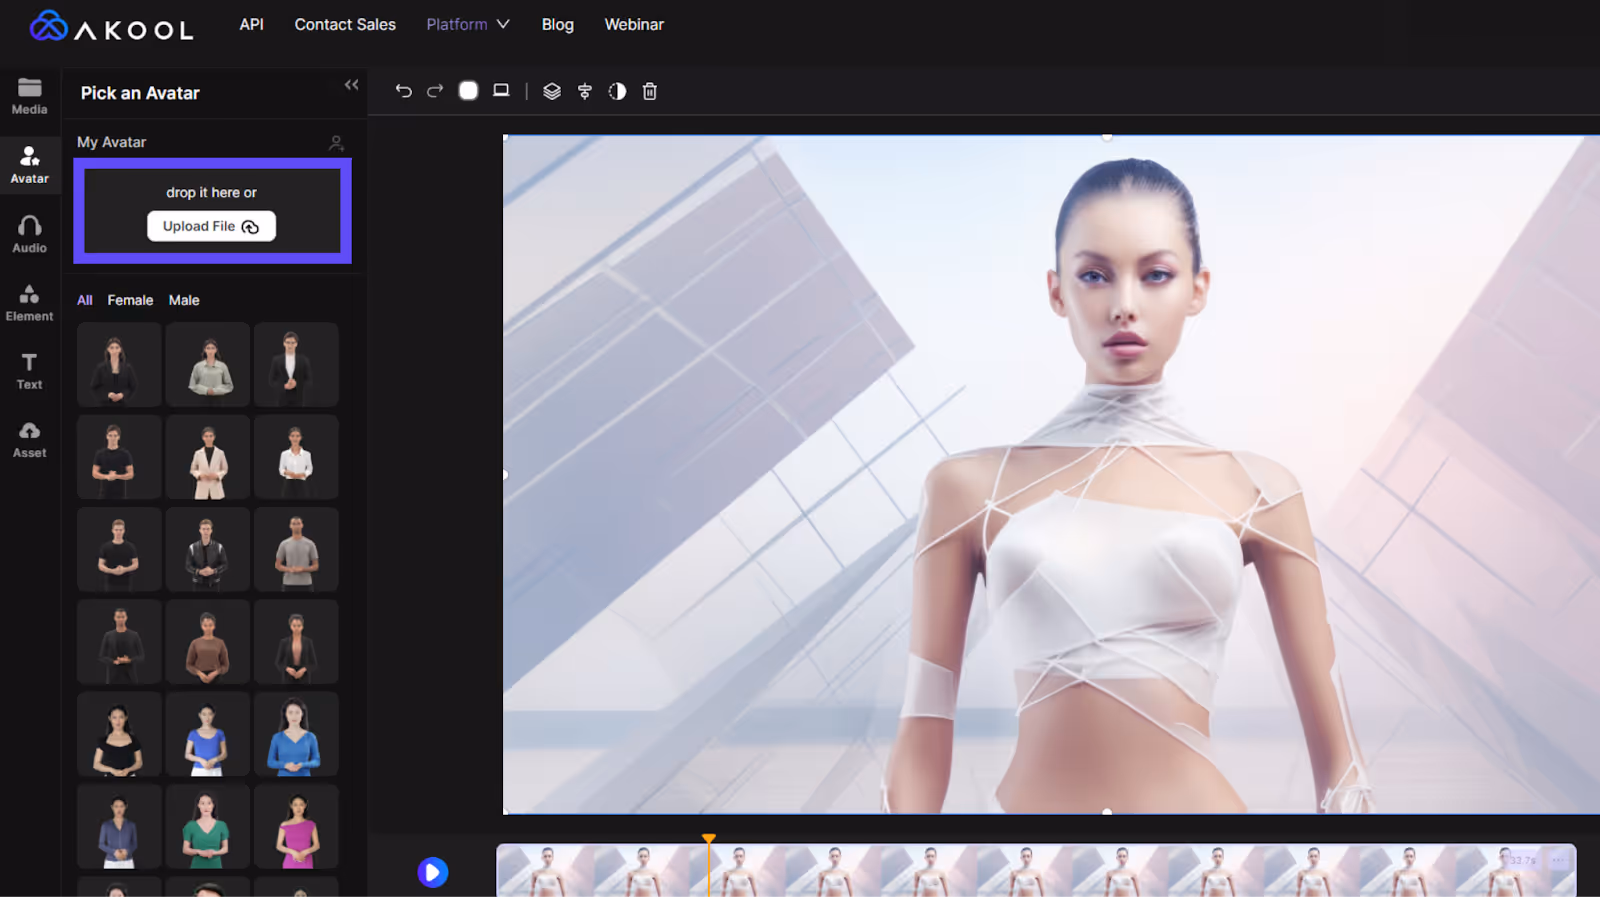
Task: Click the Upload File button
Action: 211,226
